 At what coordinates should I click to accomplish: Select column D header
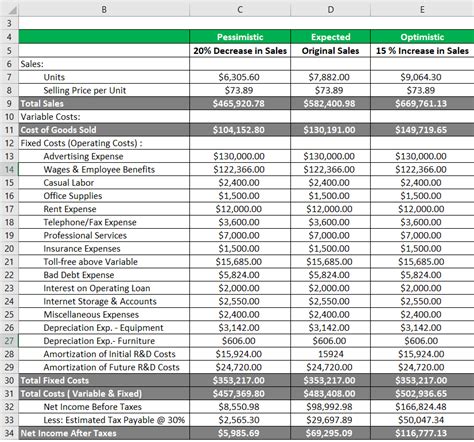(330, 10)
